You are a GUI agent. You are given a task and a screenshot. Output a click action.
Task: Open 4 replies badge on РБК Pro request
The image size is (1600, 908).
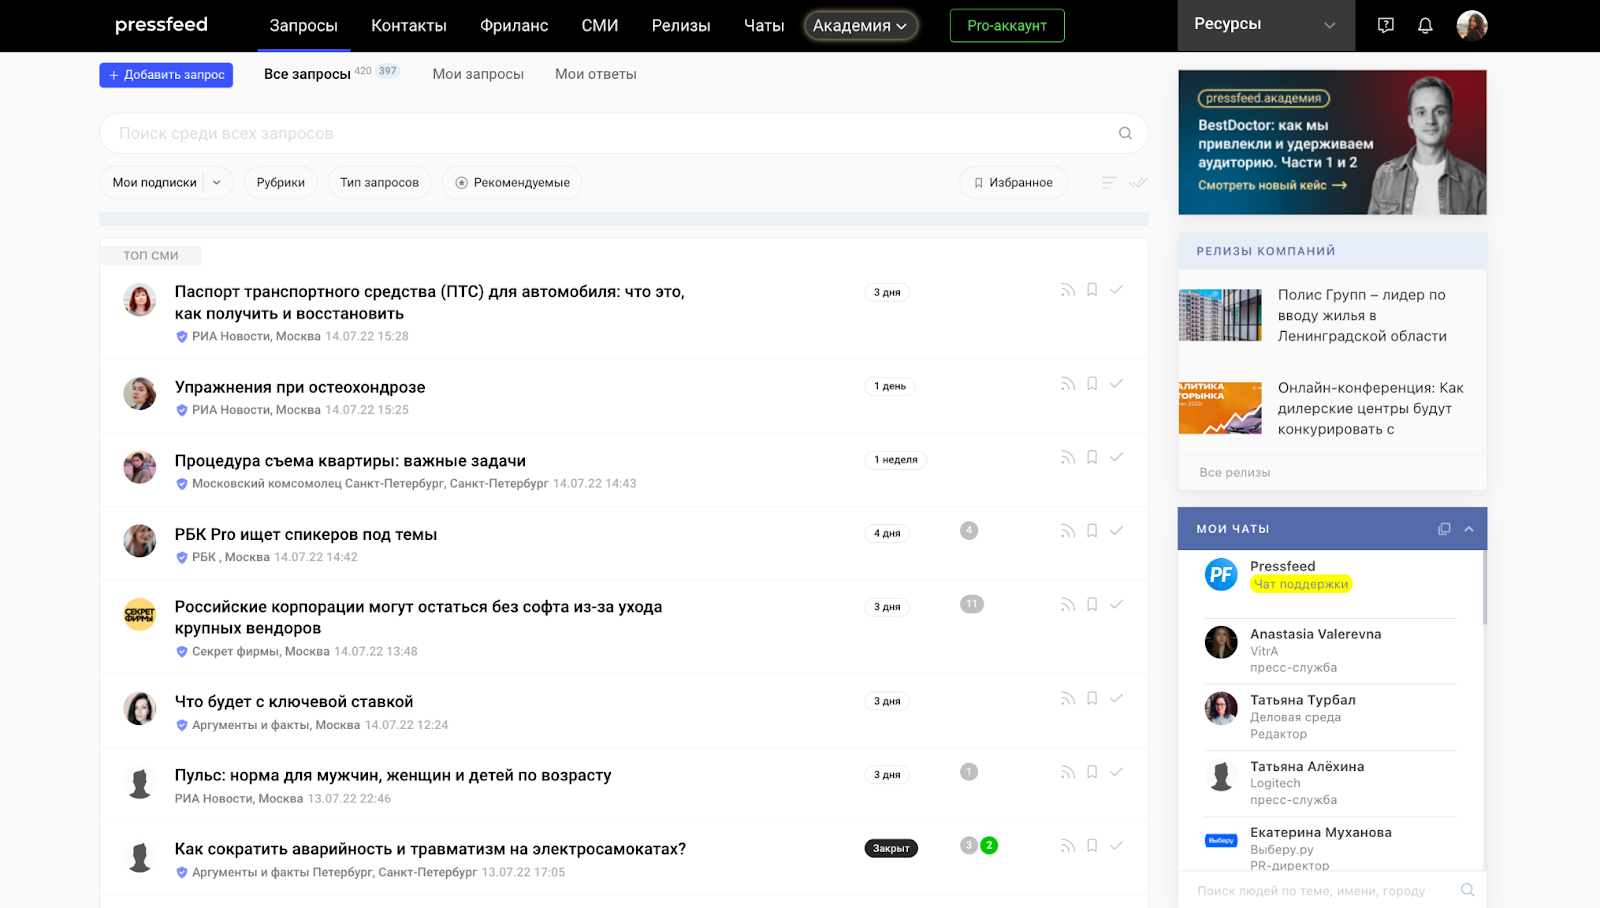pos(969,531)
